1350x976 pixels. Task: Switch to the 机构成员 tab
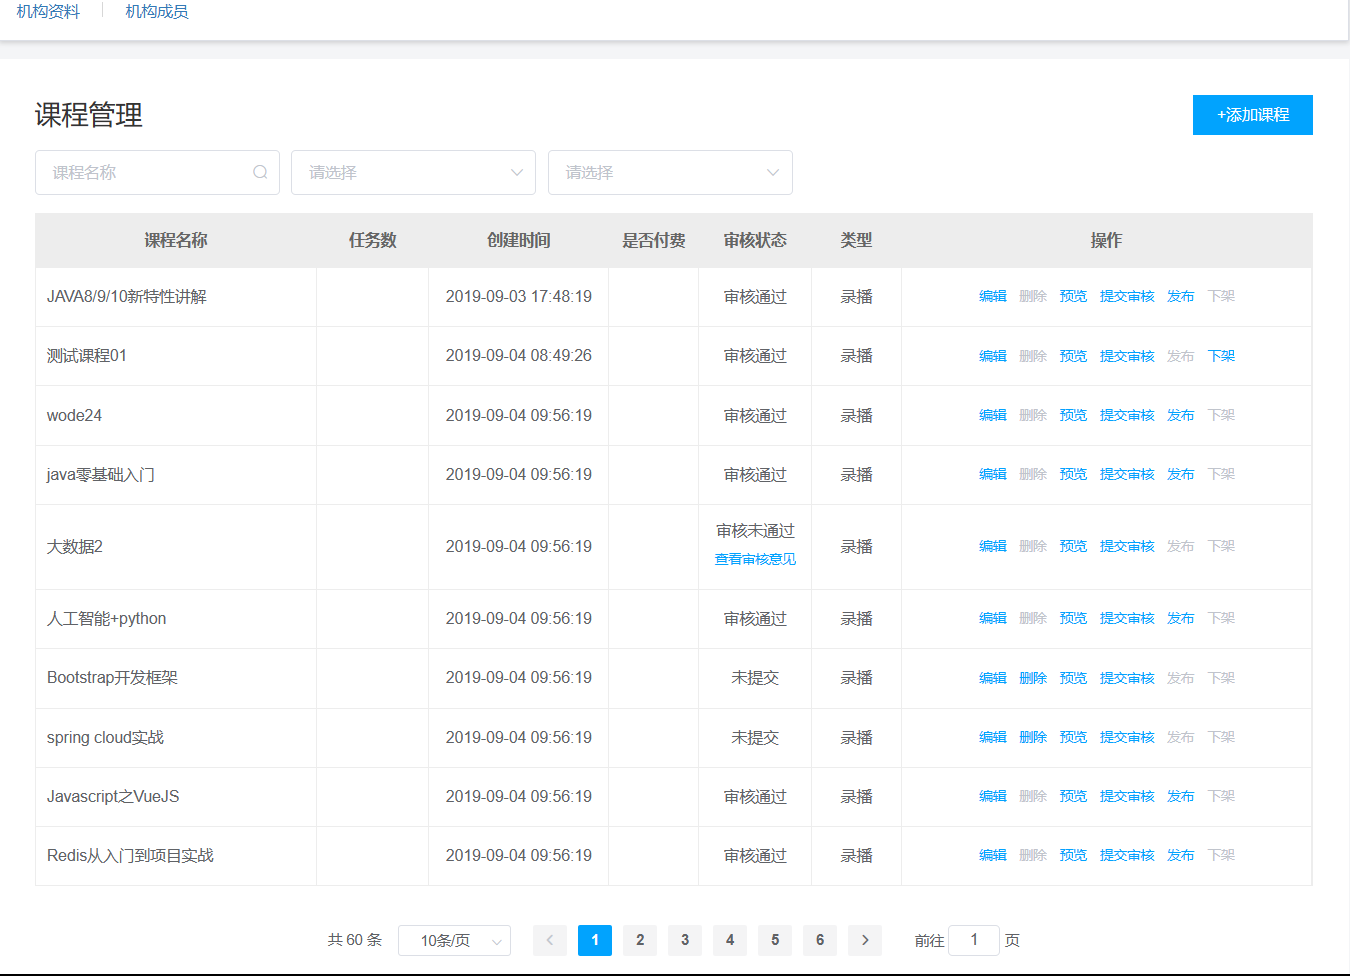(157, 12)
